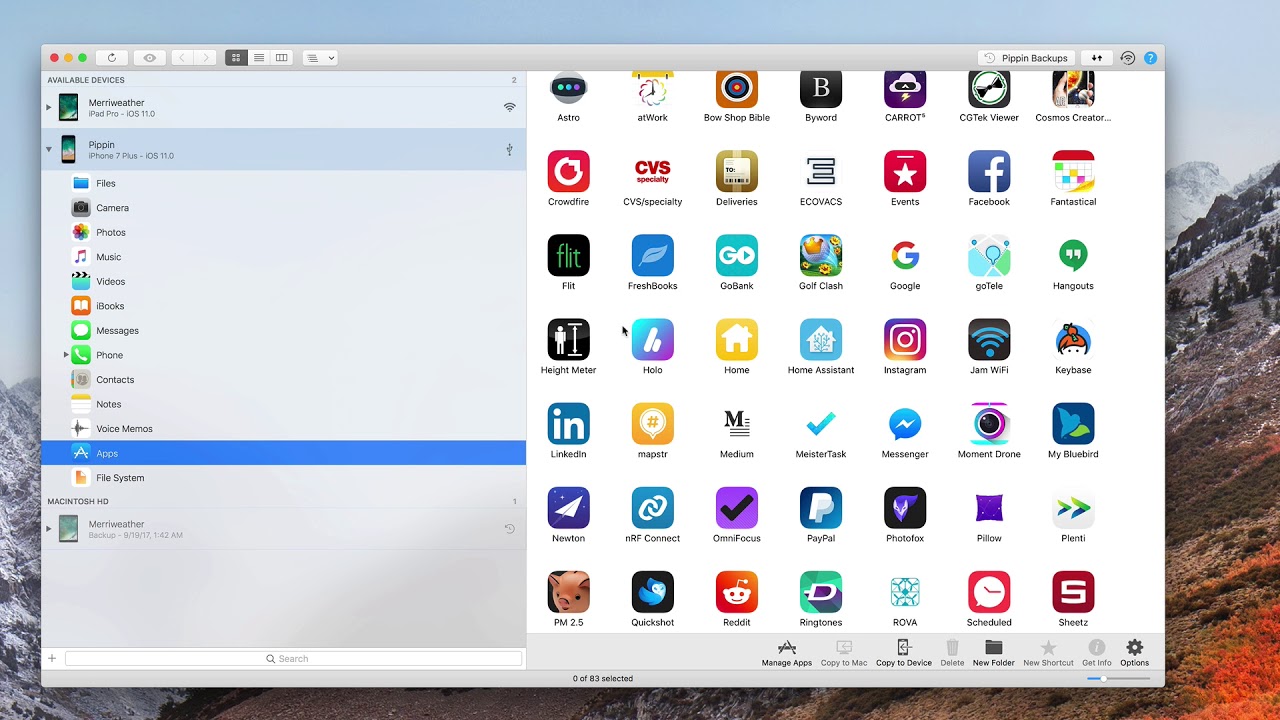Click the help question mark button
1280x720 pixels.
coord(1150,58)
